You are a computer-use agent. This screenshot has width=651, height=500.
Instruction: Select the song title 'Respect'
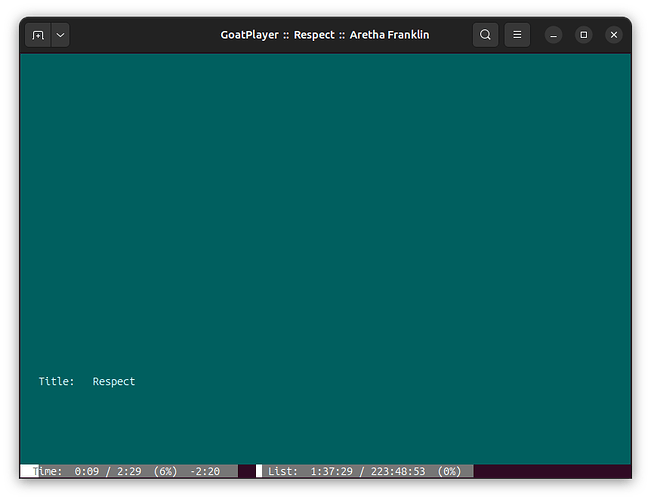pyautogui.click(x=114, y=382)
